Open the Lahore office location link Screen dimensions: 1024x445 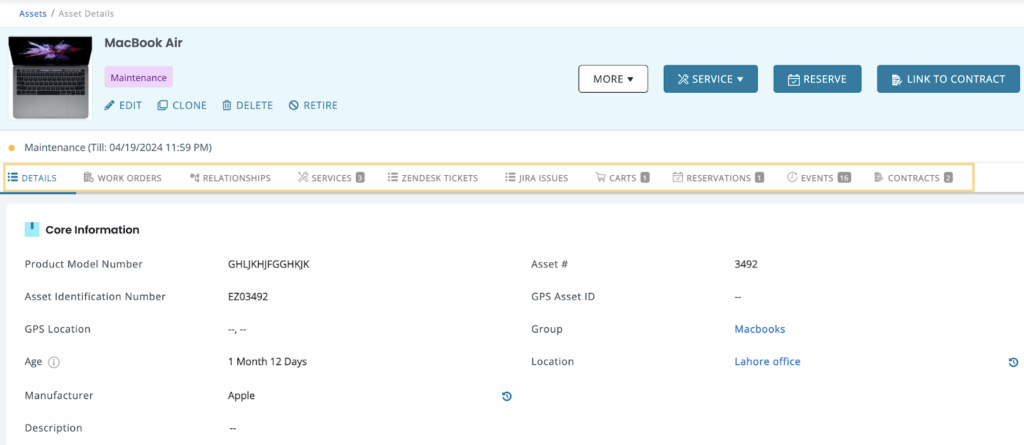coord(767,362)
